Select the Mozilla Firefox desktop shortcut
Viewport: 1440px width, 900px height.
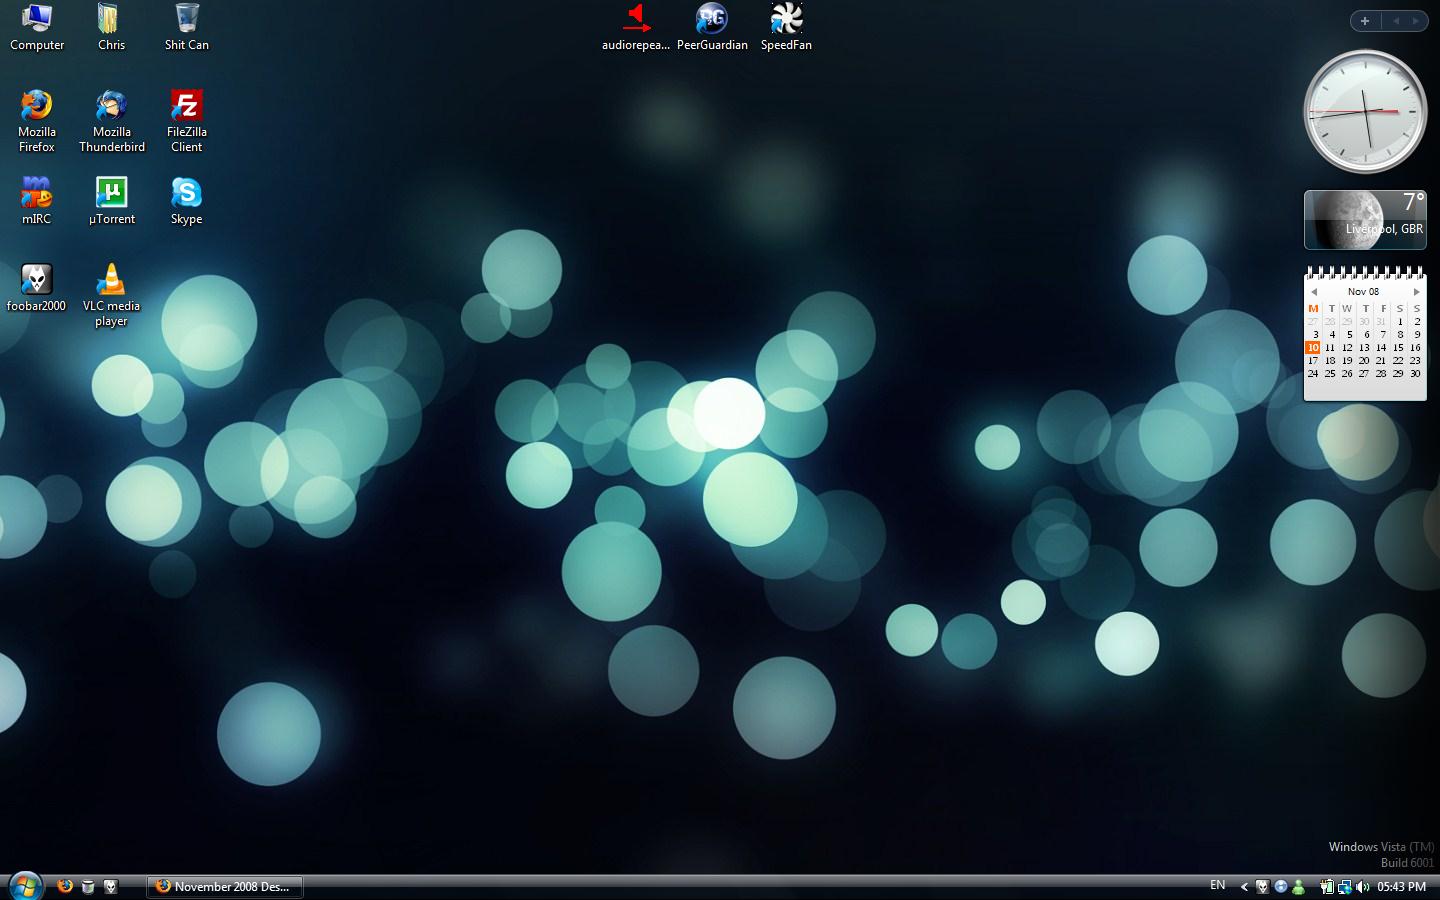coord(37,121)
